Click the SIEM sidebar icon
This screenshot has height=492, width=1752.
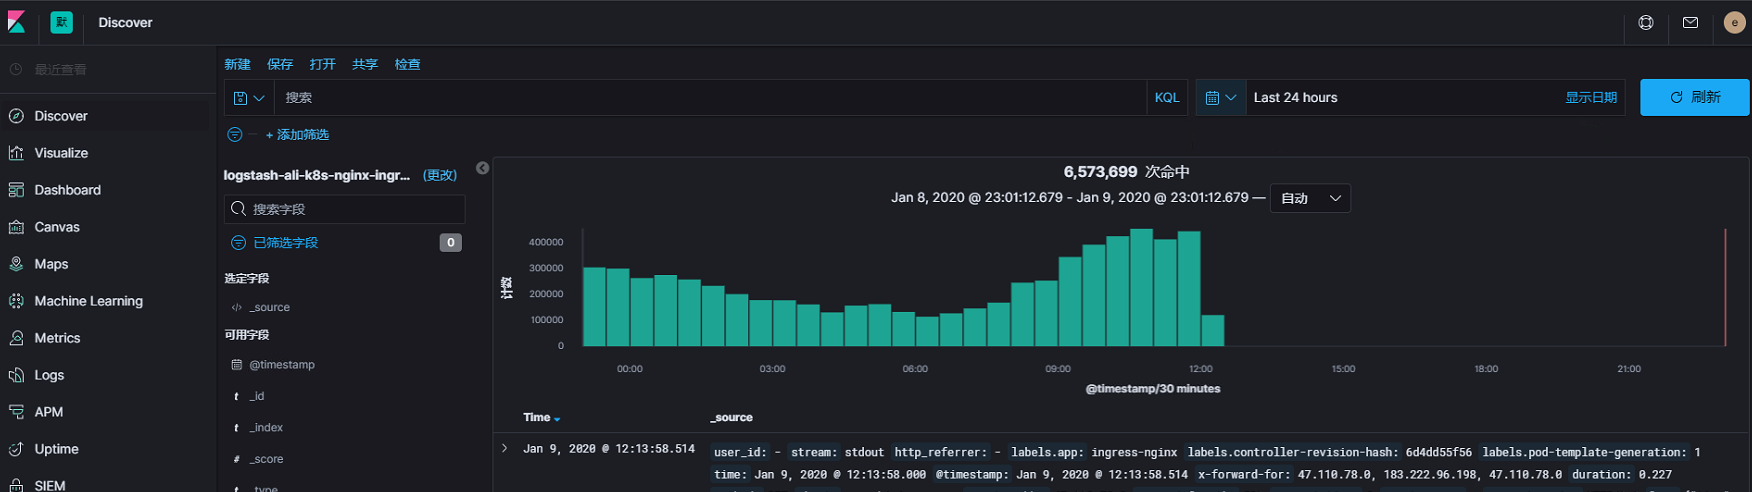tap(16, 485)
